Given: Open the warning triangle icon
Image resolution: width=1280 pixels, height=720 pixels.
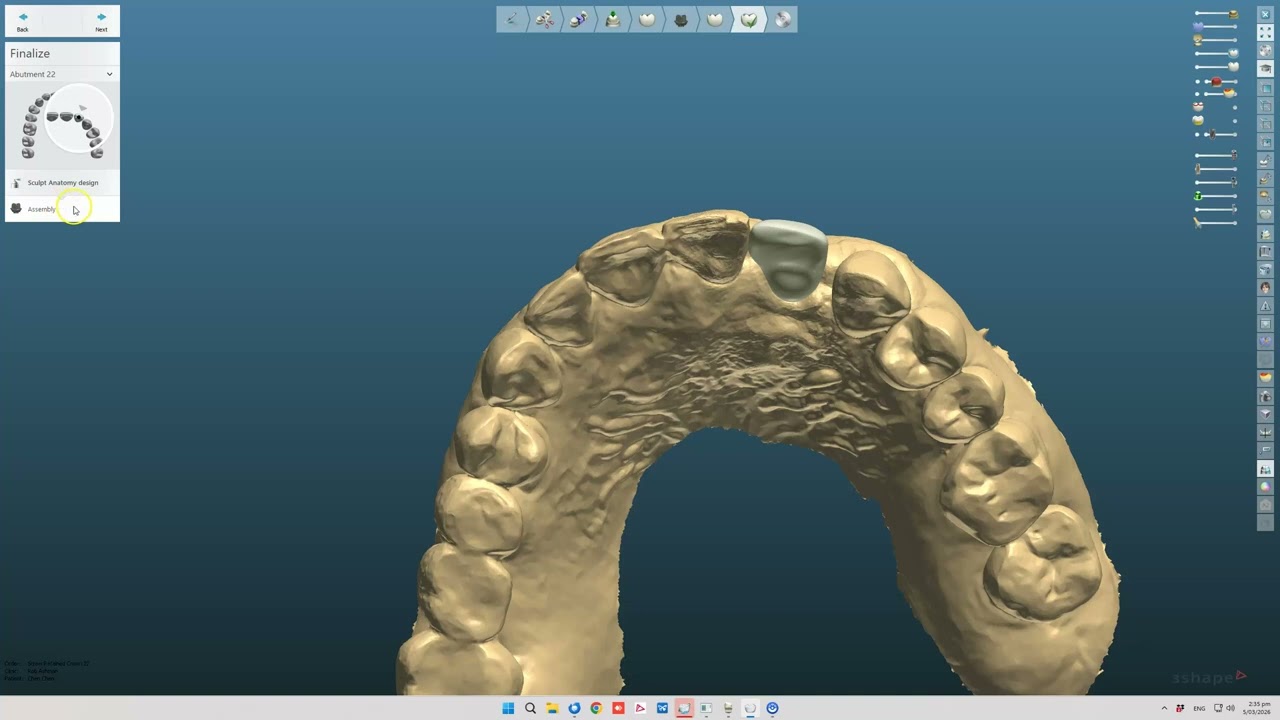Looking at the screenshot, I should [x=1265, y=306].
